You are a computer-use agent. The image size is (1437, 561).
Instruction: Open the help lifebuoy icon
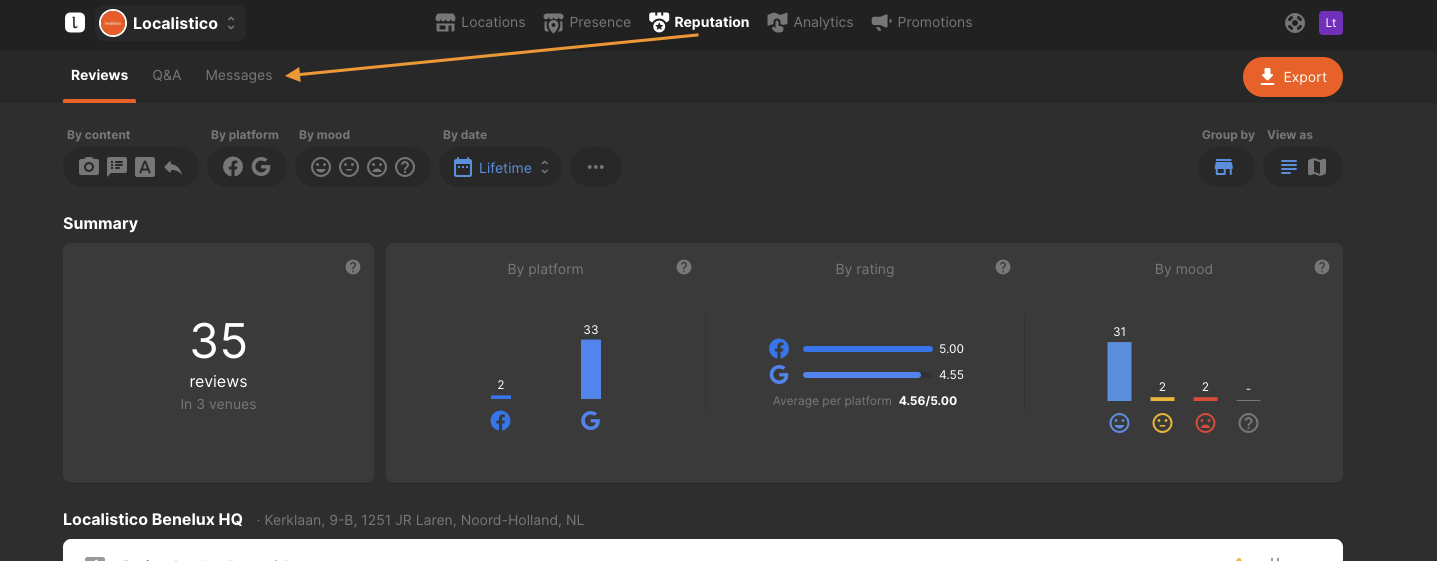[1295, 23]
